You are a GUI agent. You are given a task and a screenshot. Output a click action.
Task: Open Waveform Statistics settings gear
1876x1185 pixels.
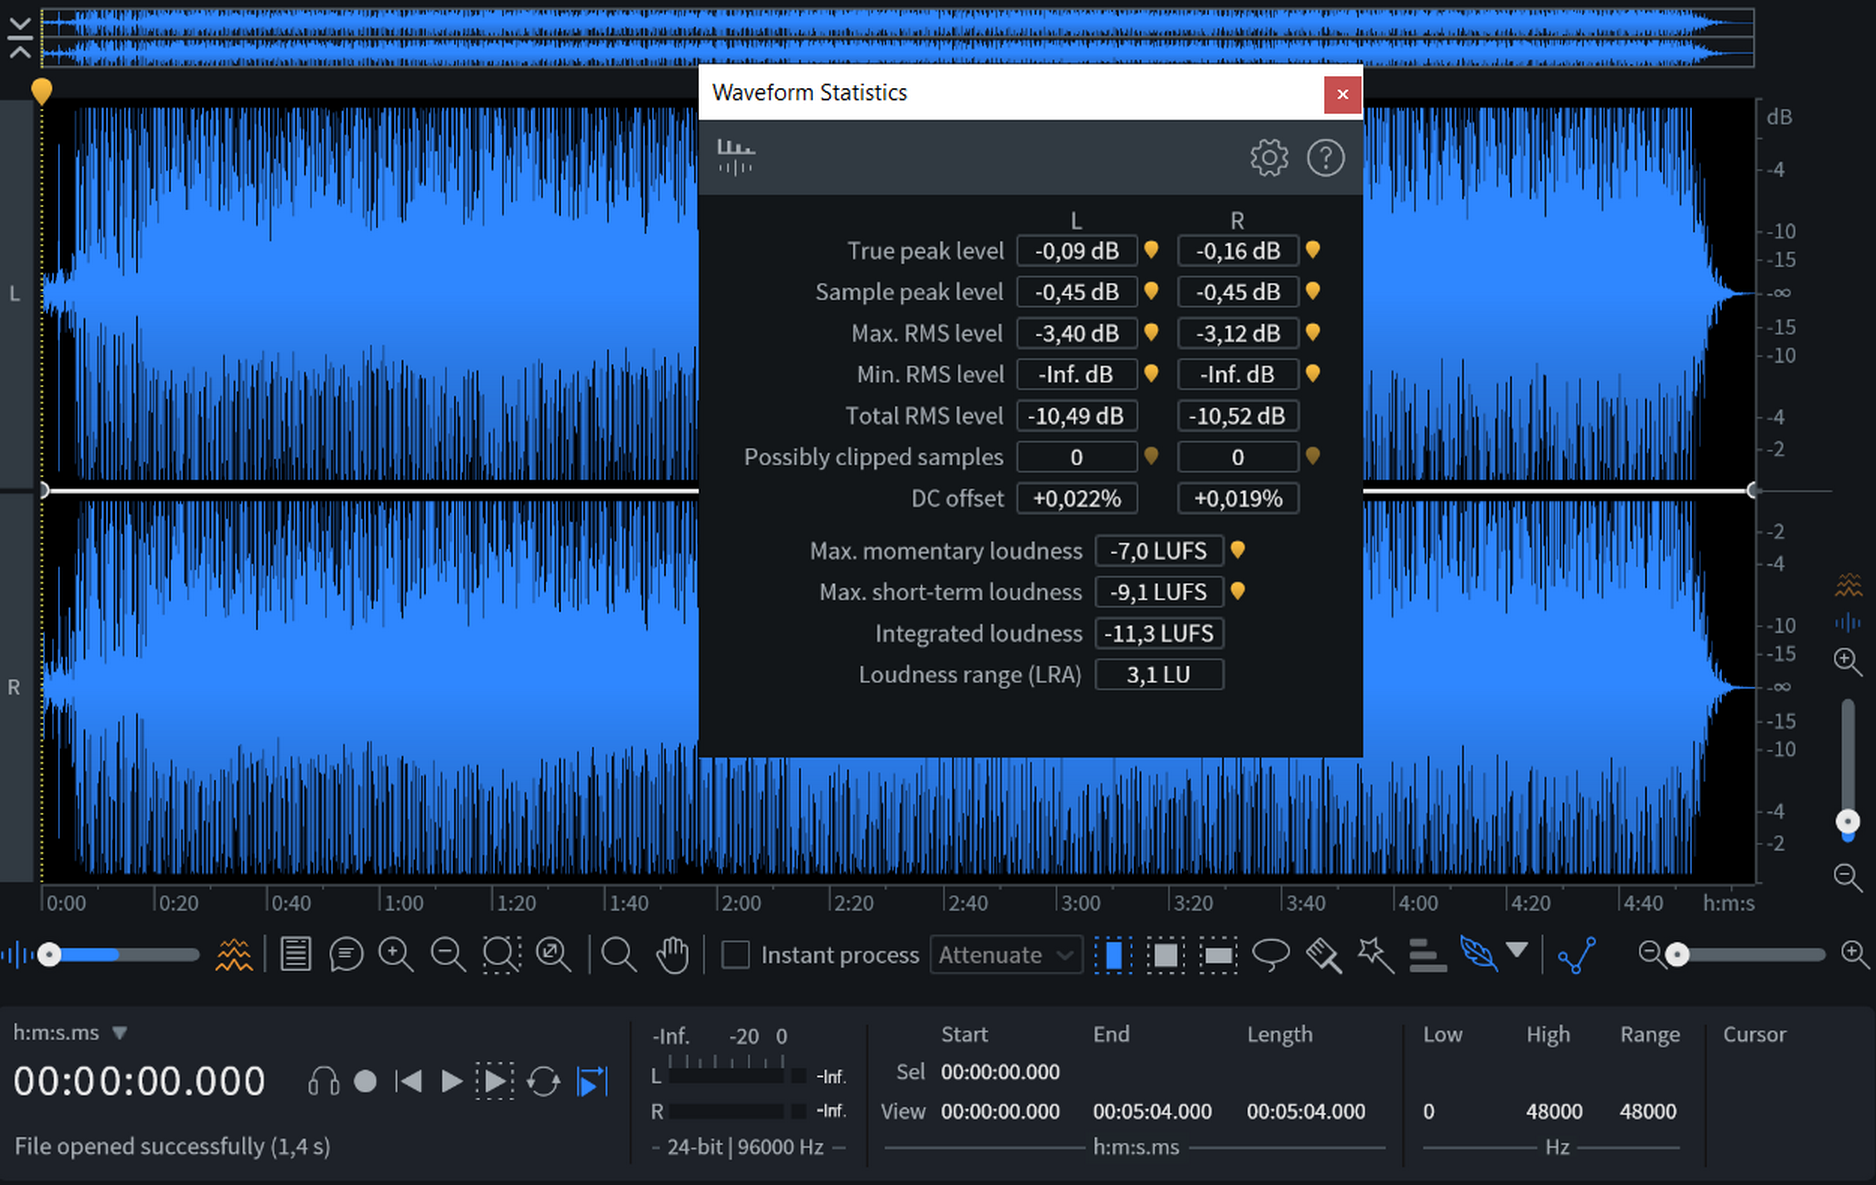1269,158
